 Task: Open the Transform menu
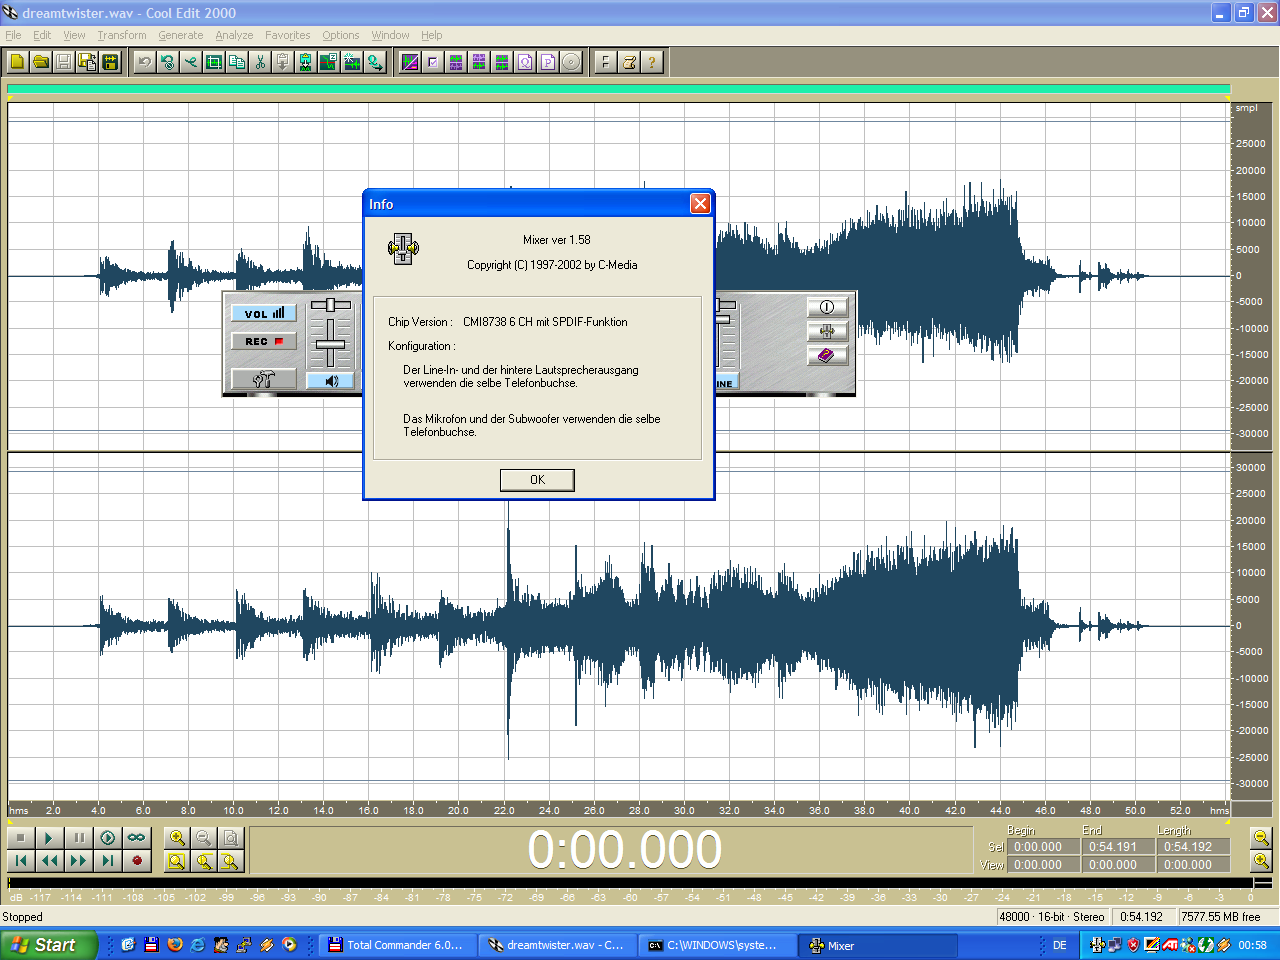coord(122,35)
